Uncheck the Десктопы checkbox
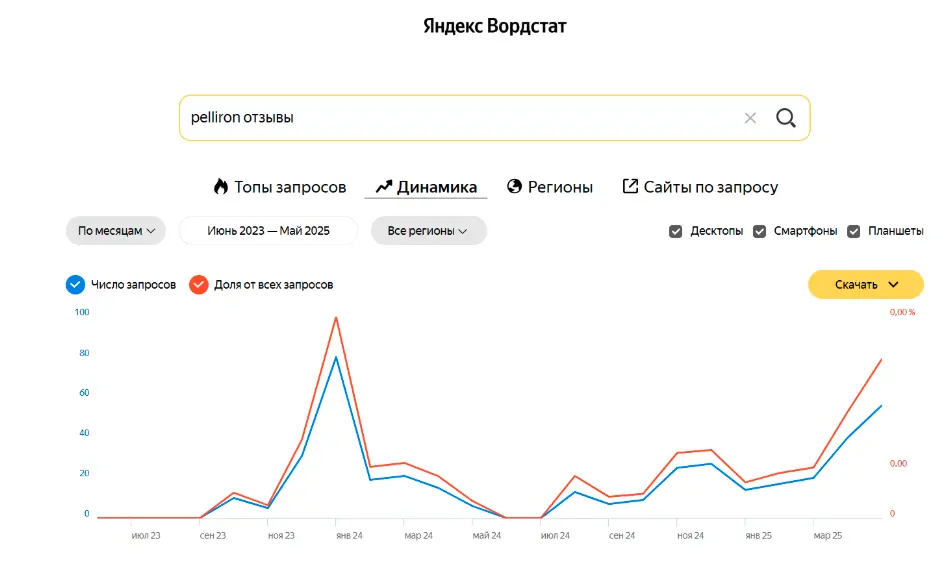This screenshot has height=572, width=948. (x=675, y=231)
